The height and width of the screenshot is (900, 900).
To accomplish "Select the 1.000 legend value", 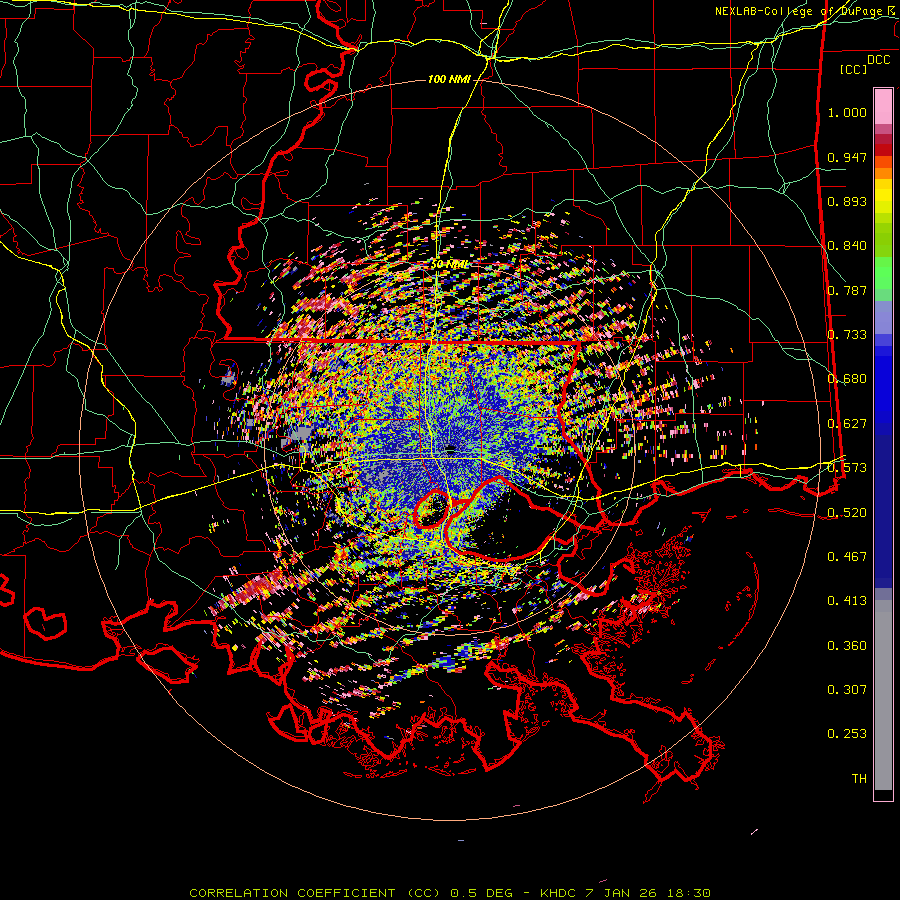I will (847, 112).
